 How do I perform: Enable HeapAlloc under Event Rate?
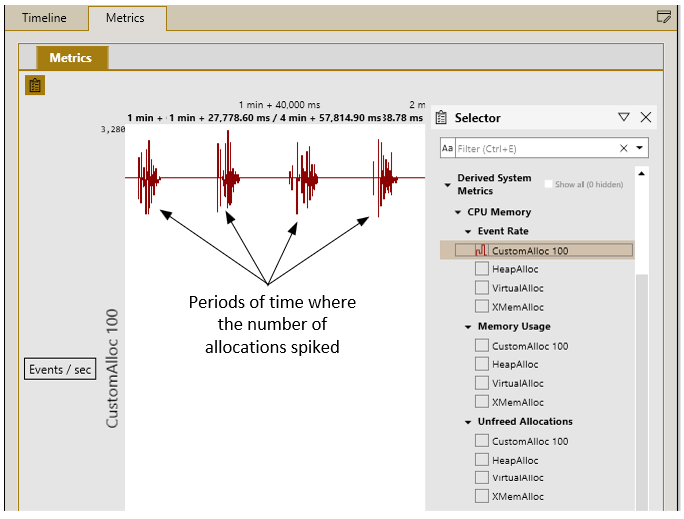pos(482,269)
